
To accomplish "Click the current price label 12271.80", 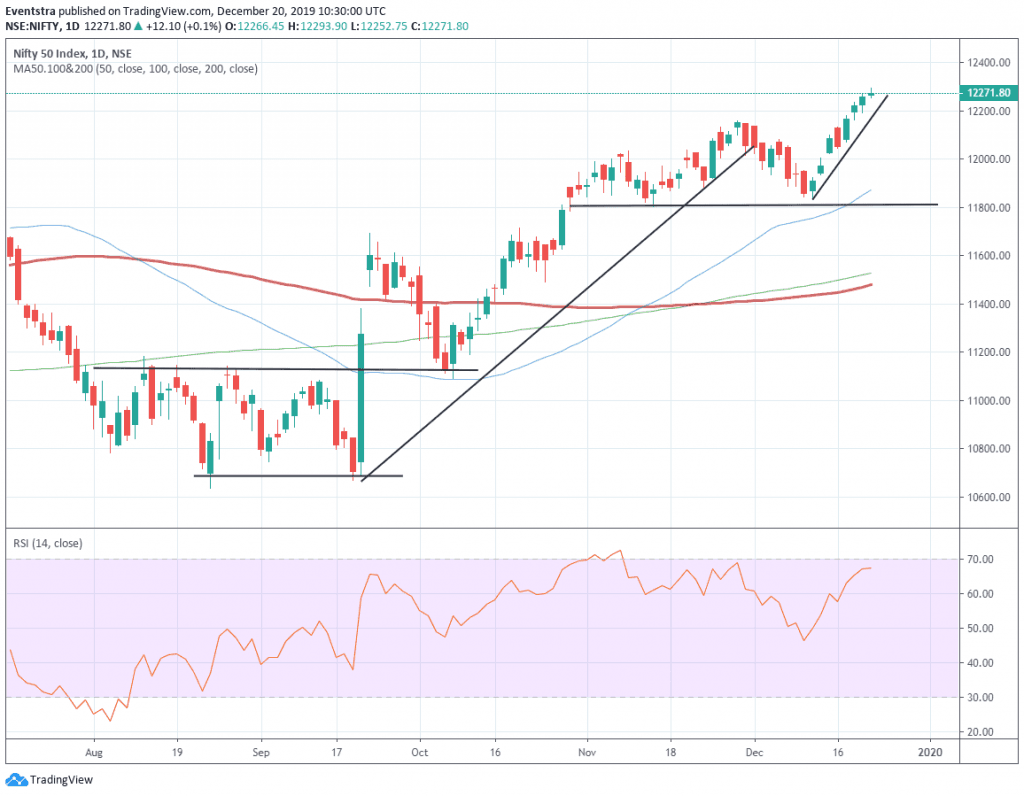I will [x=989, y=91].
